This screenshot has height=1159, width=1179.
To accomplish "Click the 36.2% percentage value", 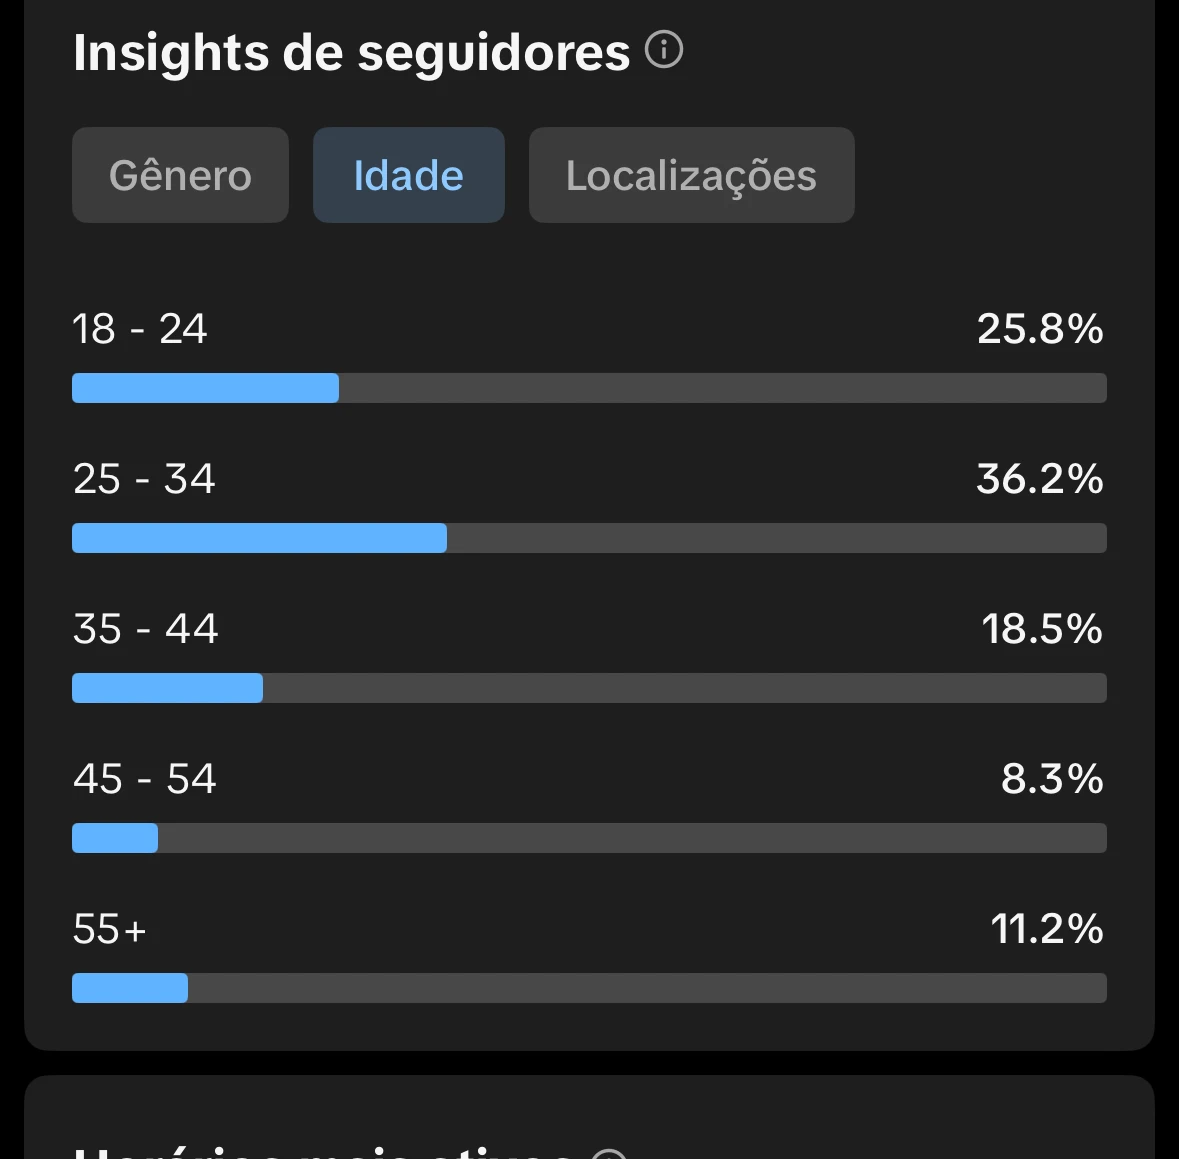I will [1039, 479].
